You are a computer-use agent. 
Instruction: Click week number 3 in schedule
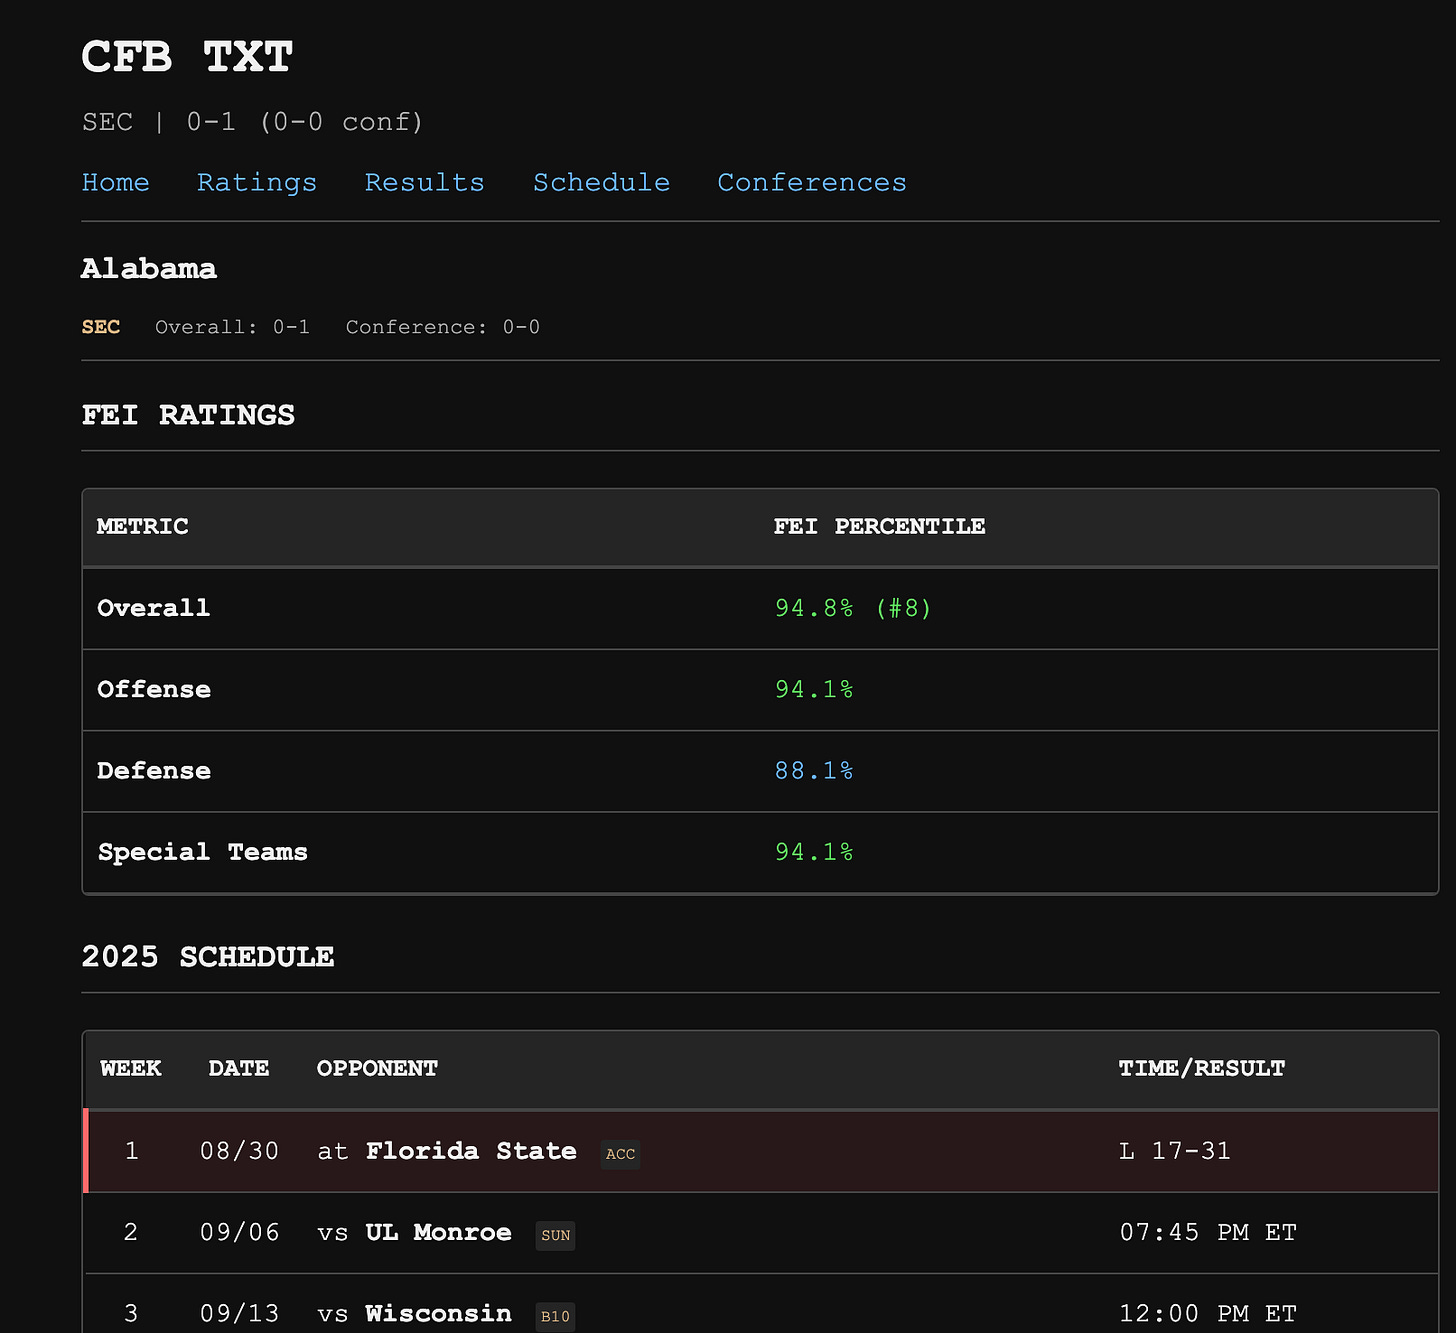click(131, 1313)
